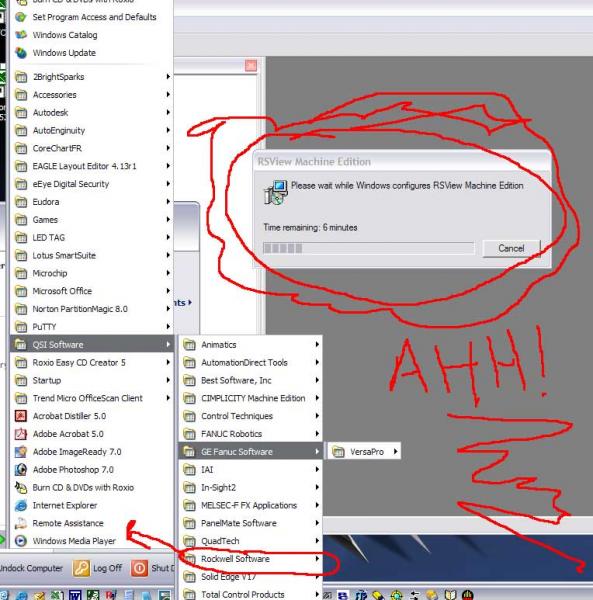Cancel the RSView Machine Edition configuration
Screen dimensions: 593x600
click(x=511, y=248)
